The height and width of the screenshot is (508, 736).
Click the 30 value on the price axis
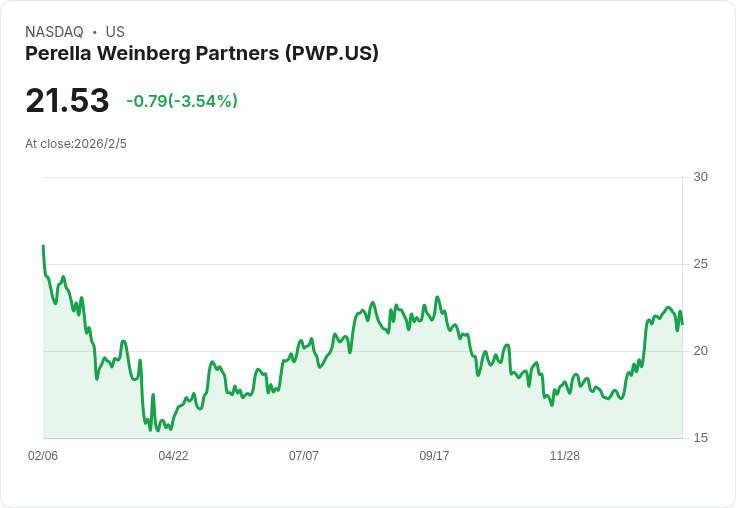700,177
